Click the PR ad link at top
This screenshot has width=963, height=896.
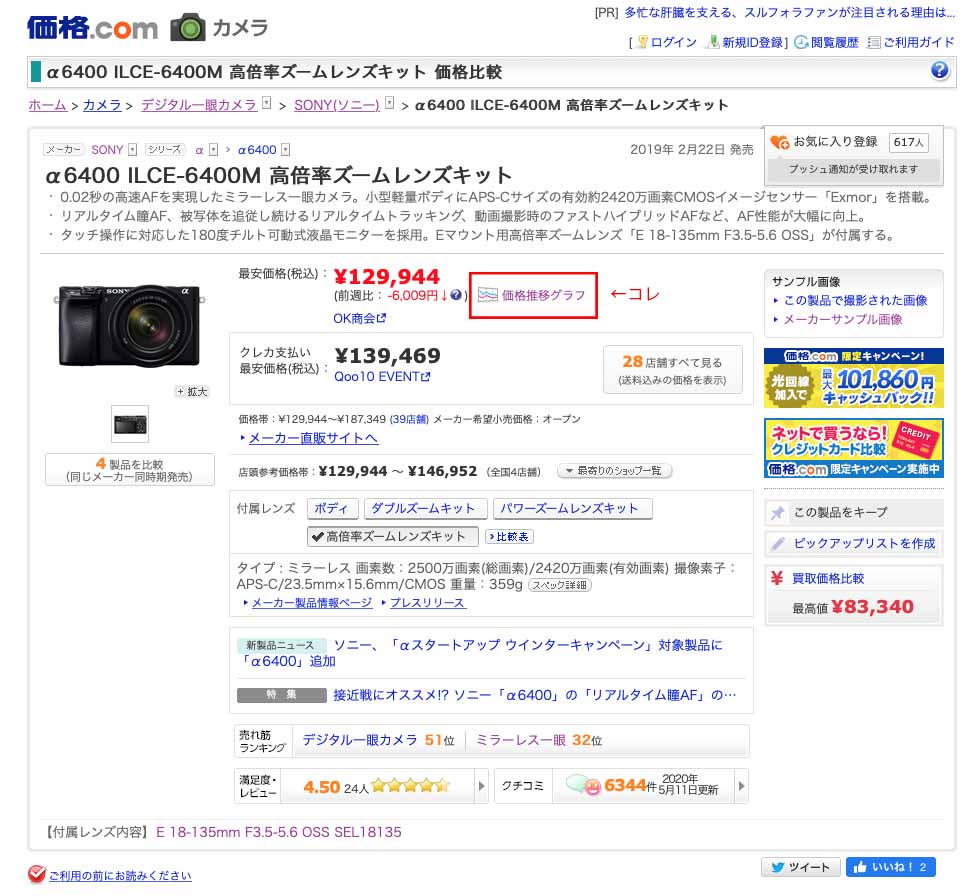tap(789, 12)
